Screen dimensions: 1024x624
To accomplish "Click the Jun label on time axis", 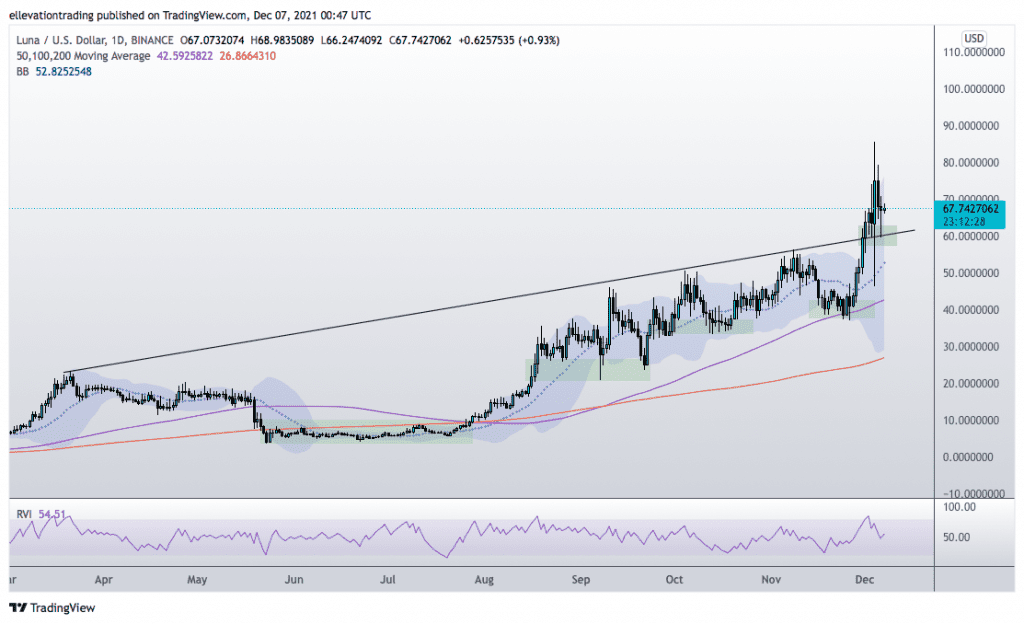I will [x=294, y=580].
